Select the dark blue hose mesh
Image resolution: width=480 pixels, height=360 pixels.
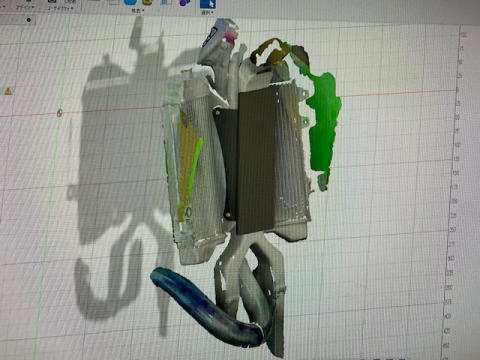207,308
